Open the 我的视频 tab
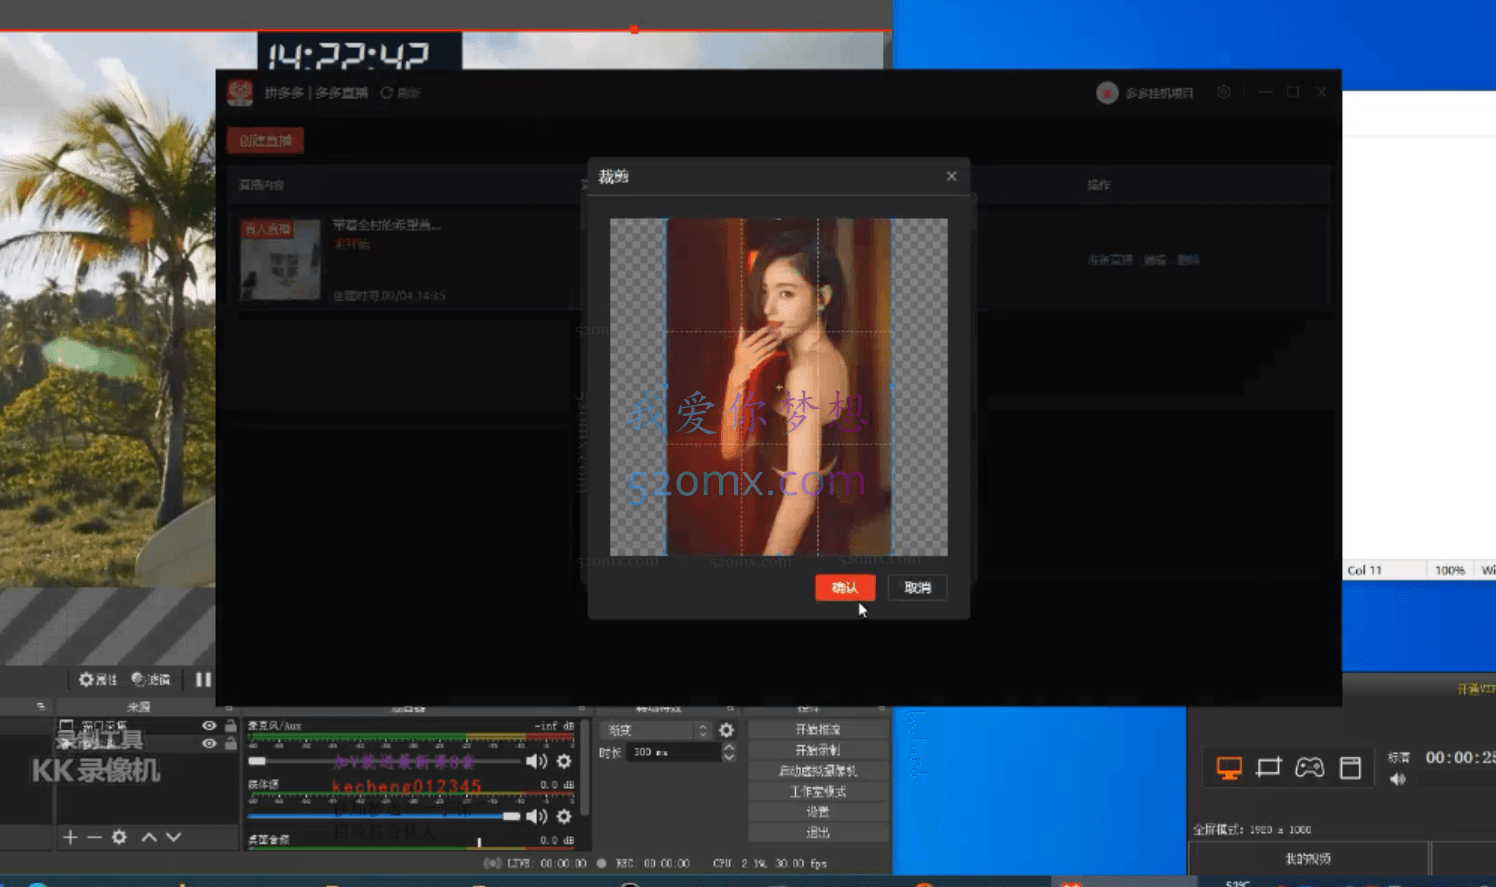The image size is (1496, 887). point(1307,859)
